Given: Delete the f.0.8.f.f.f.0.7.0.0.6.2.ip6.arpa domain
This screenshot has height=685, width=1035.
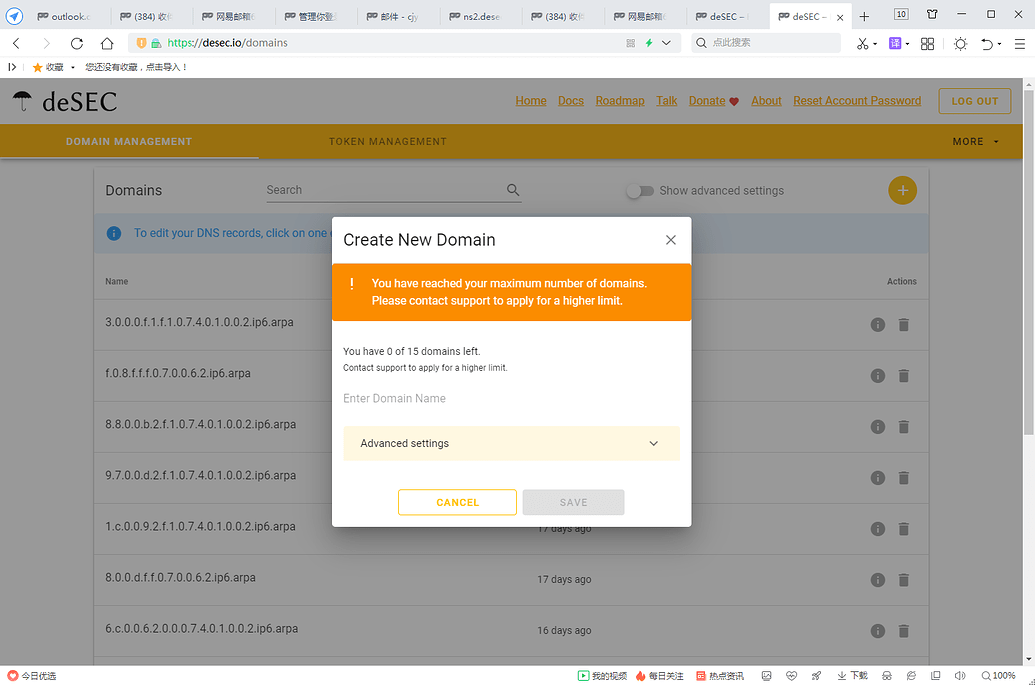Looking at the screenshot, I should pyautogui.click(x=903, y=375).
